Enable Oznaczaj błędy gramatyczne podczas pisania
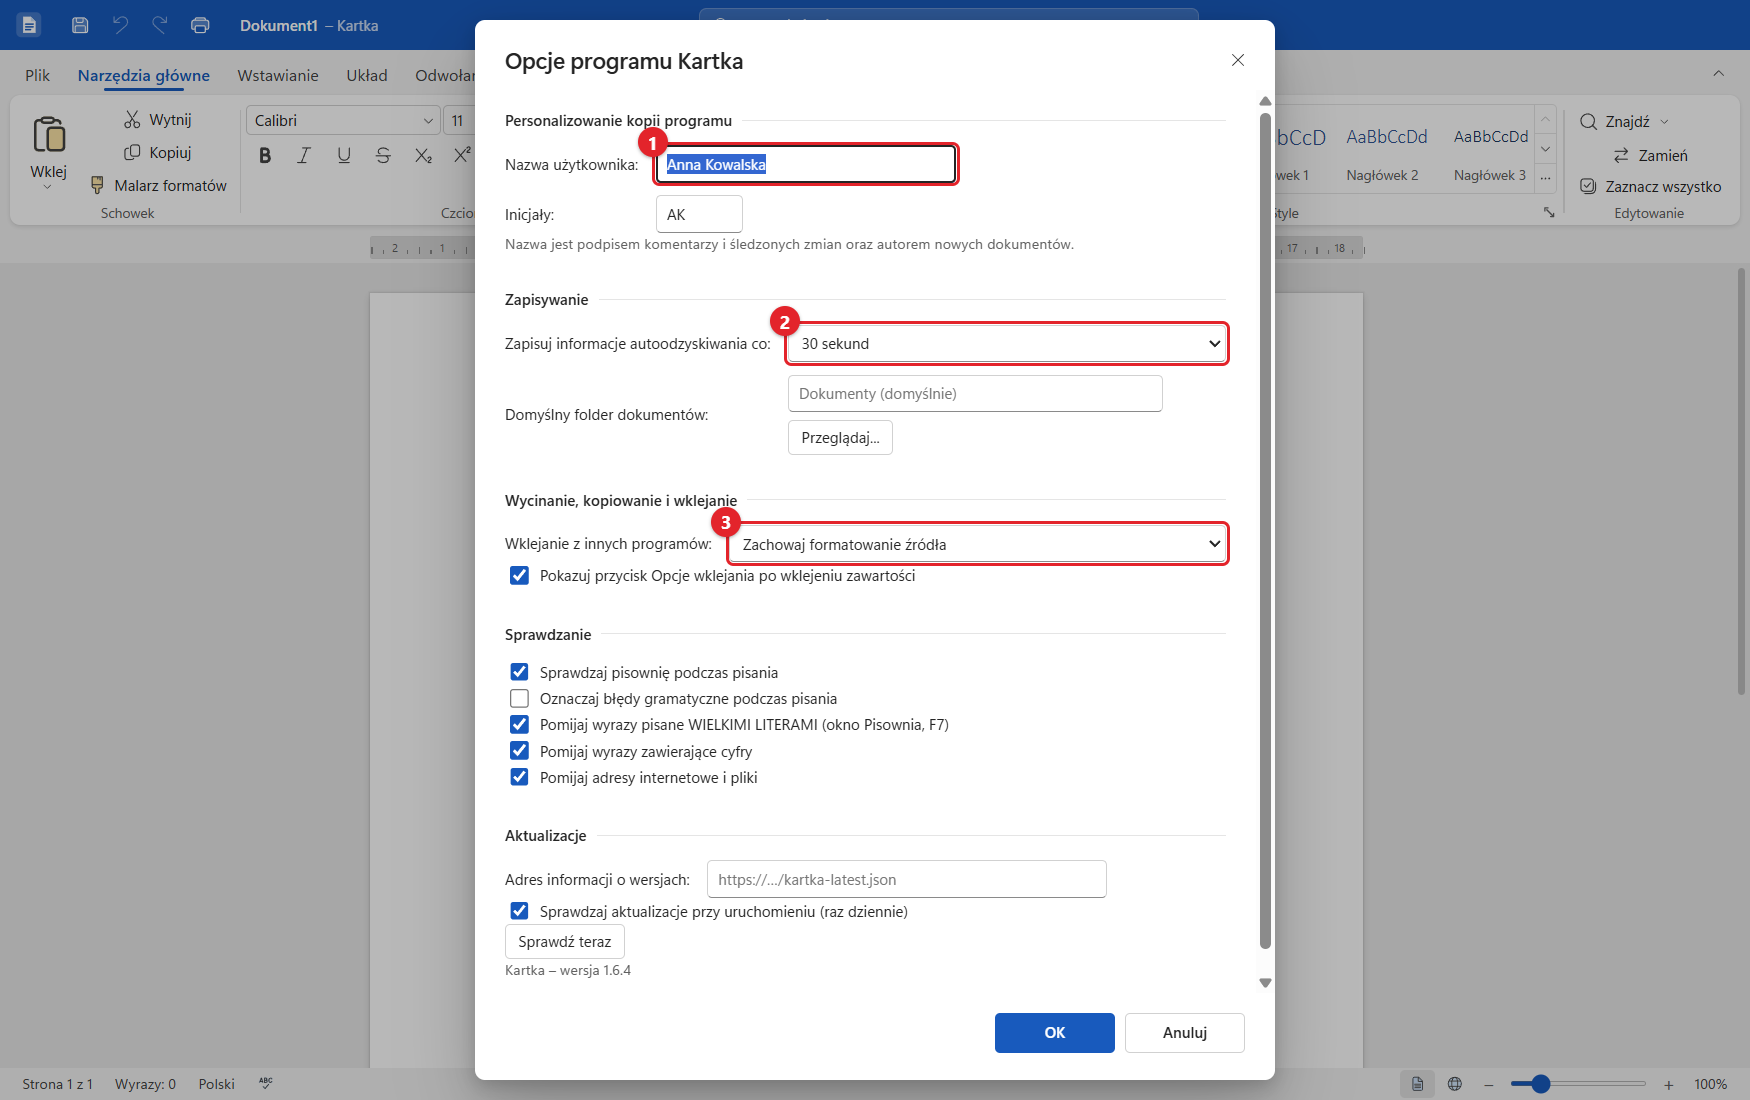 click(x=519, y=698)
